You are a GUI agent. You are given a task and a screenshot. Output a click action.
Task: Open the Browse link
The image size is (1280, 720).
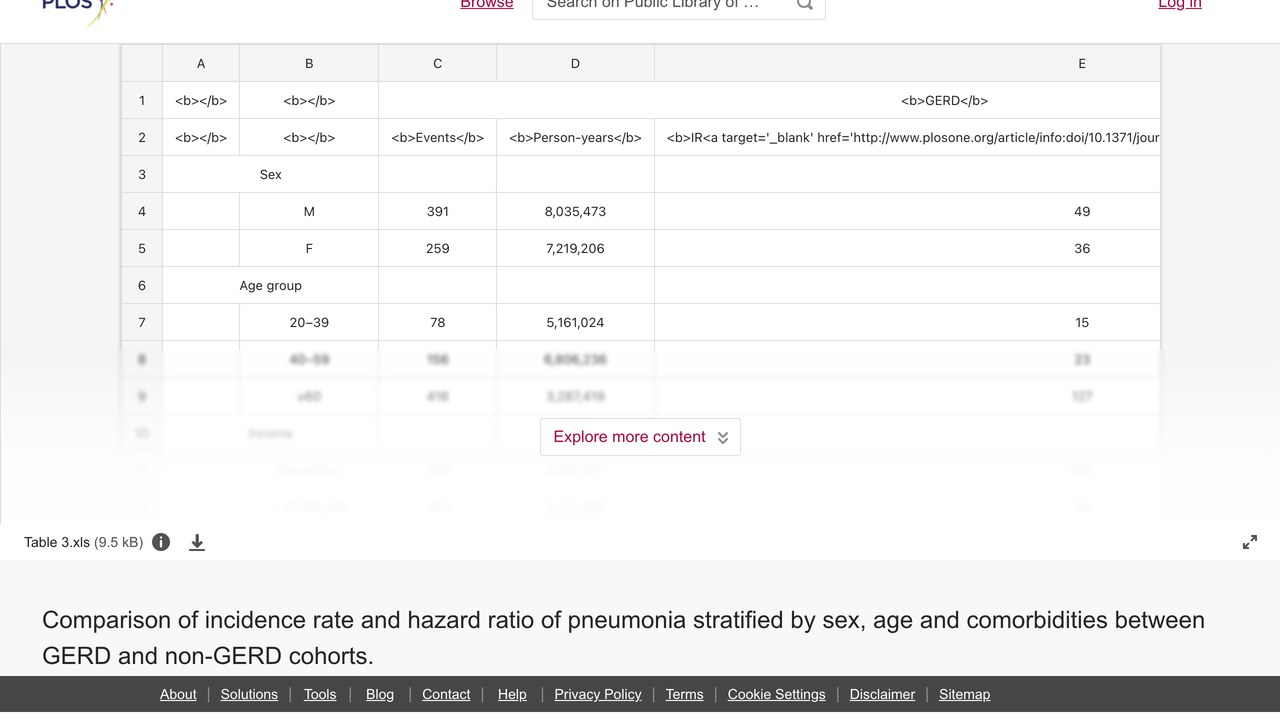click(x=487, y=5)
